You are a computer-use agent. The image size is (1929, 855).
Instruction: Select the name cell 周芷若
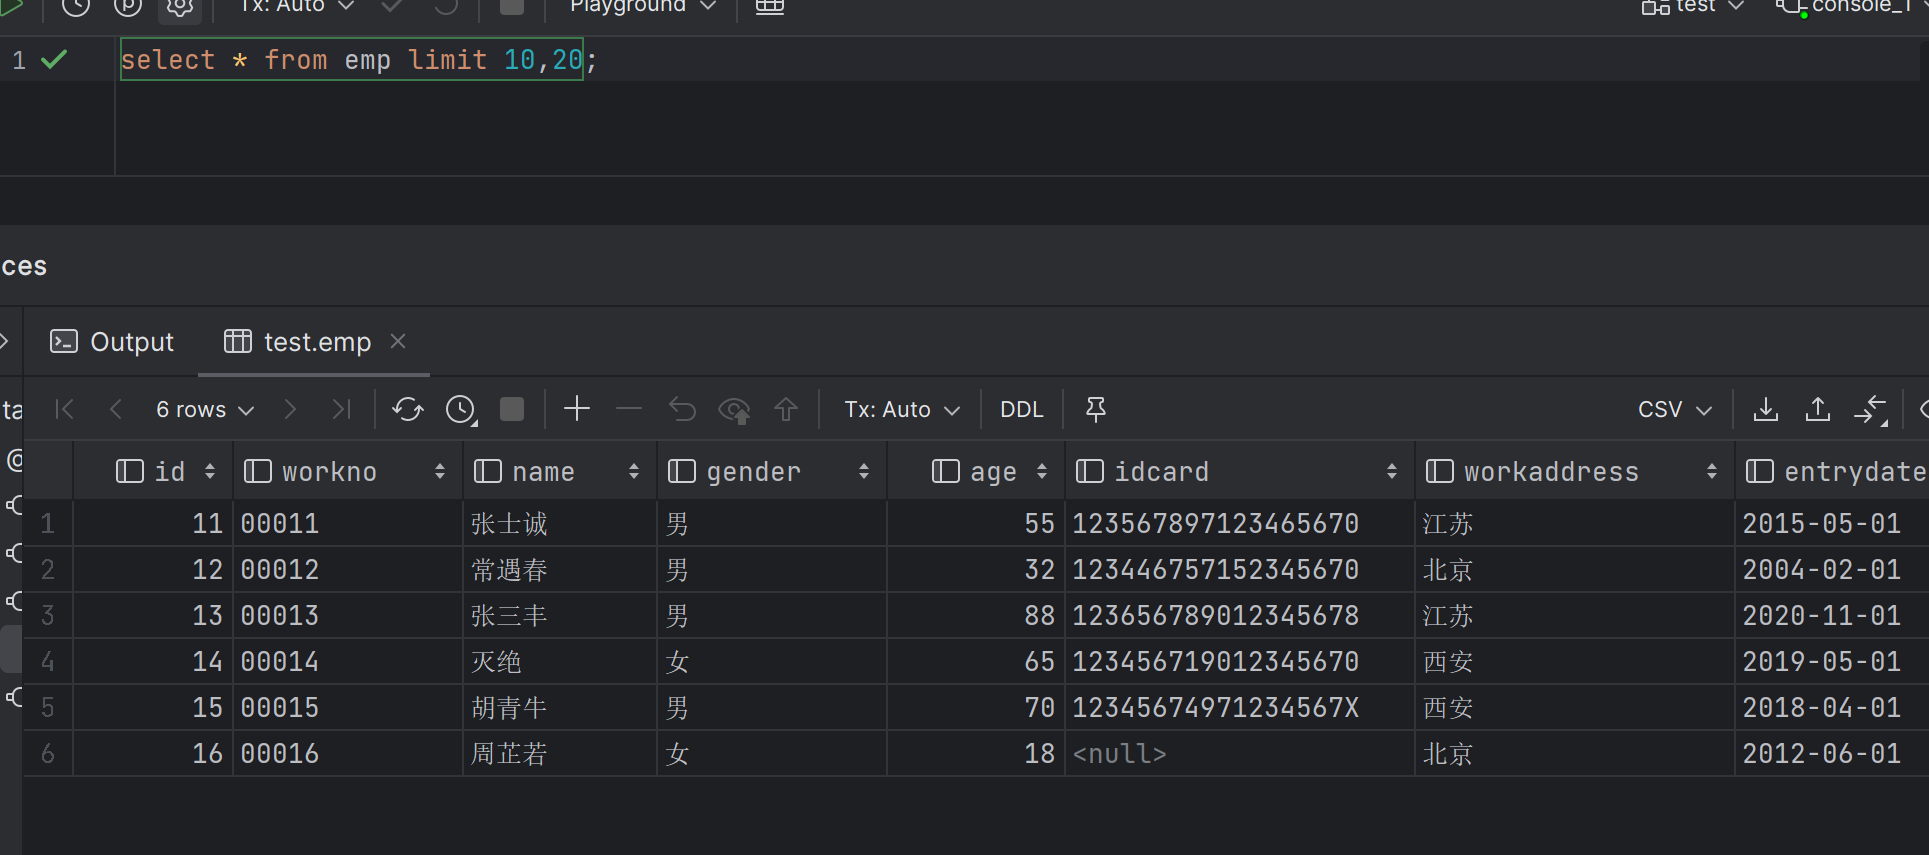coord(560,753)
